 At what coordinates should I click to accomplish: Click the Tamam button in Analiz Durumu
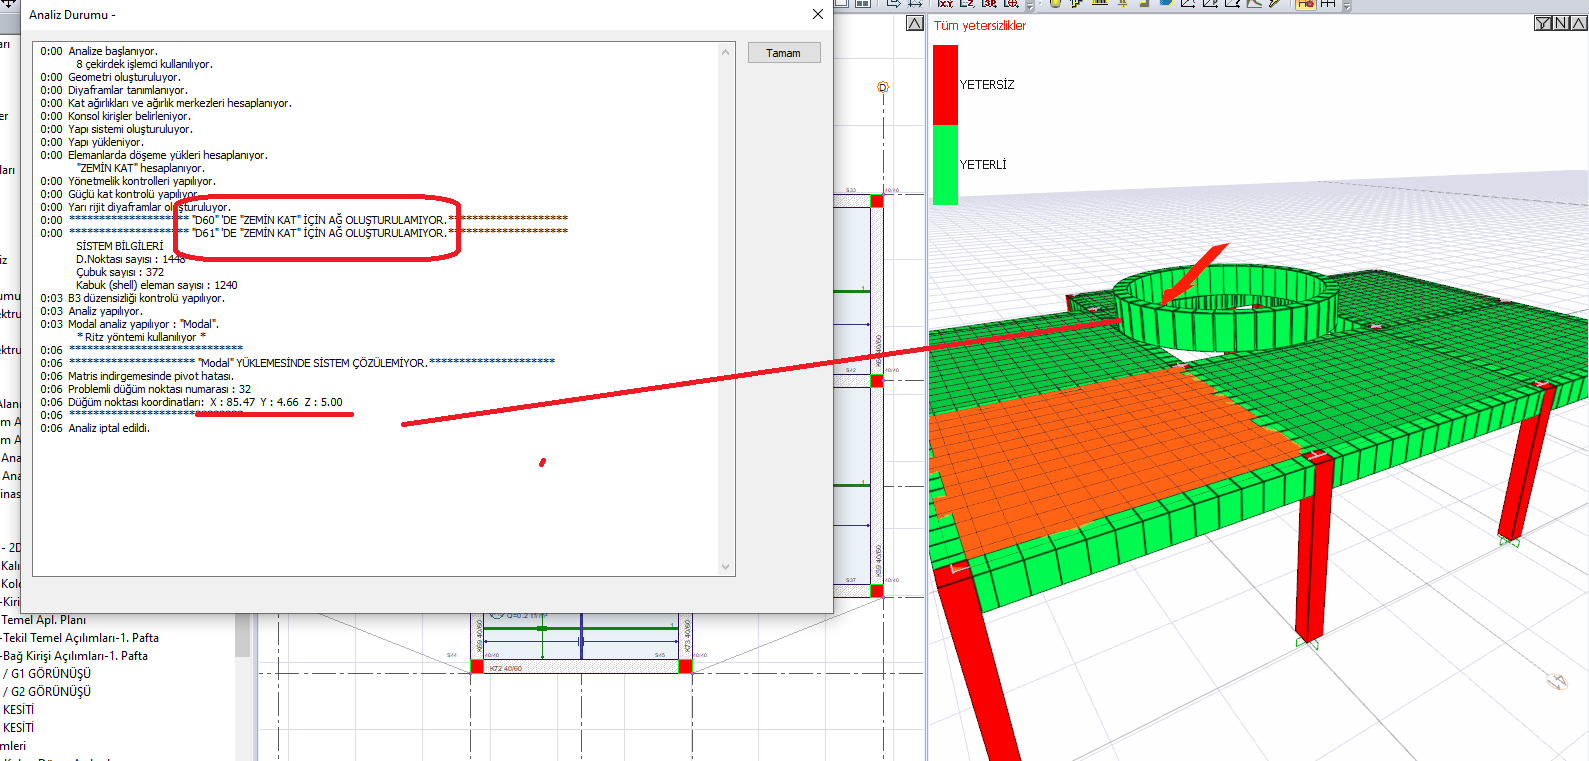(784, 53)
